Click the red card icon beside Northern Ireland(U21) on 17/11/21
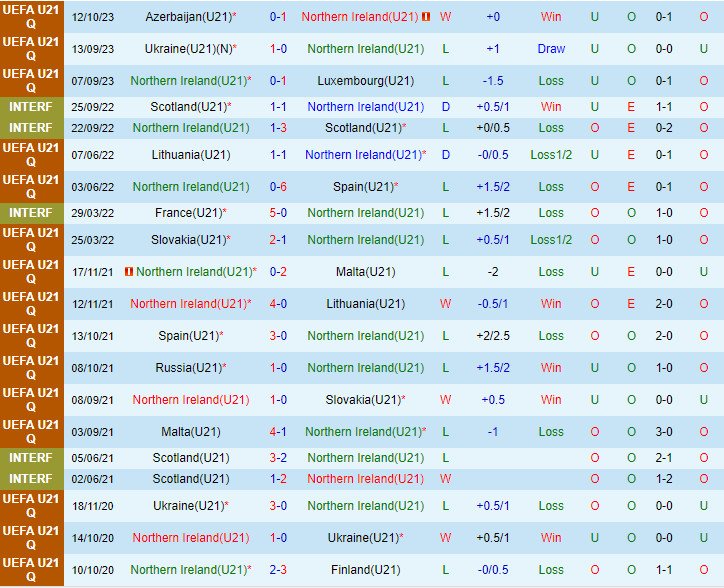 129,272
